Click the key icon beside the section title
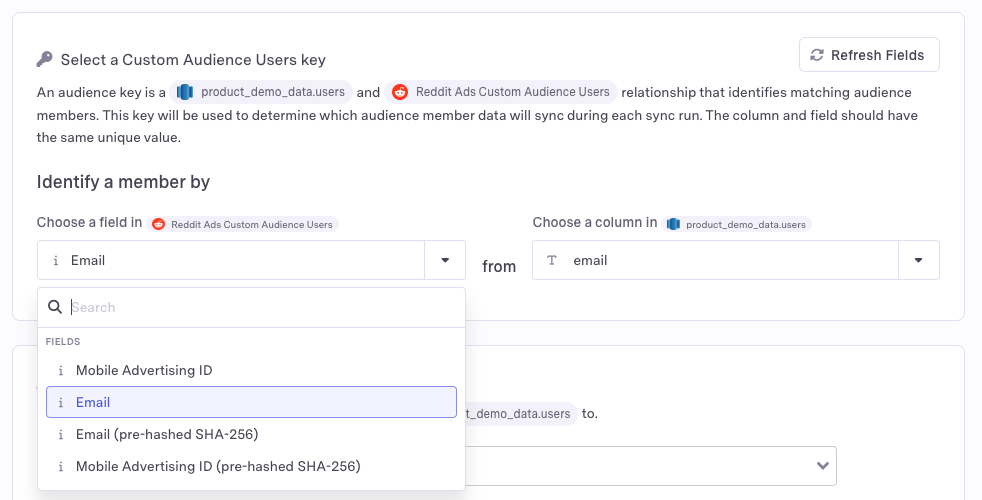The width and height of the screenshot is (982, 500). coord(45,60)
